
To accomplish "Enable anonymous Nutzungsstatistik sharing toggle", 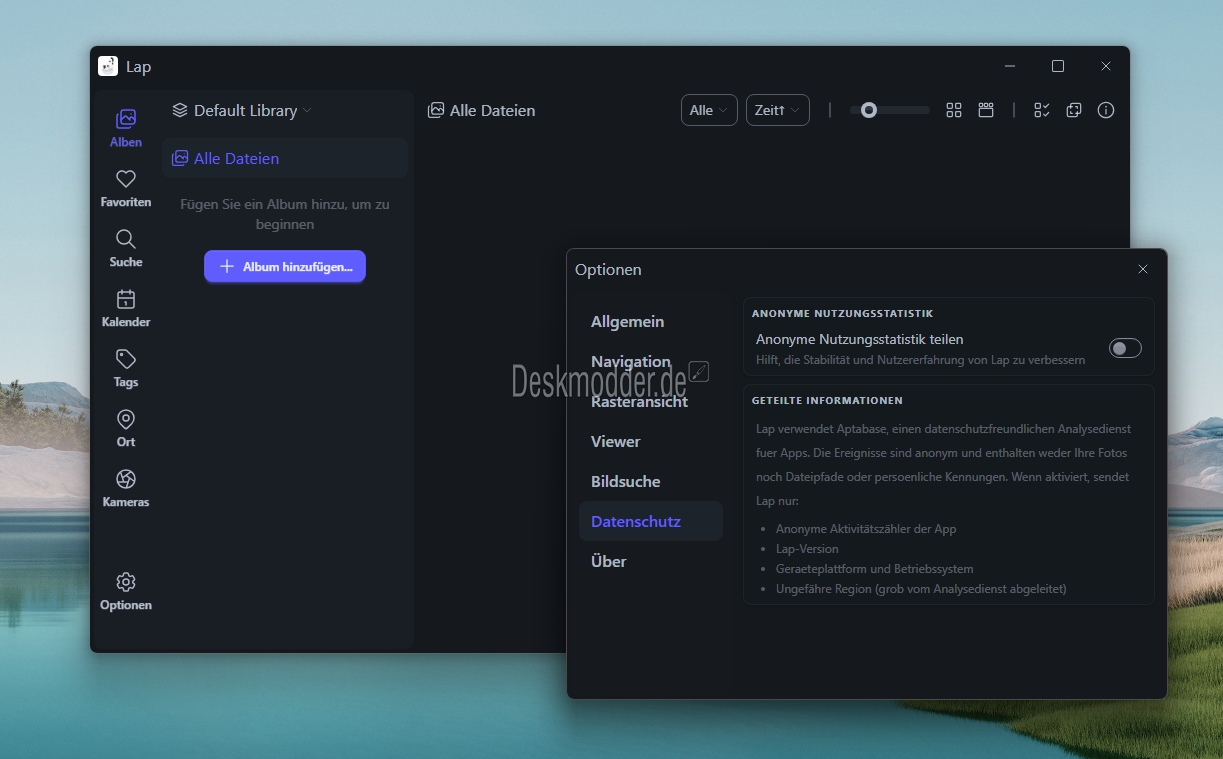I will click(x=1124, y=348).
